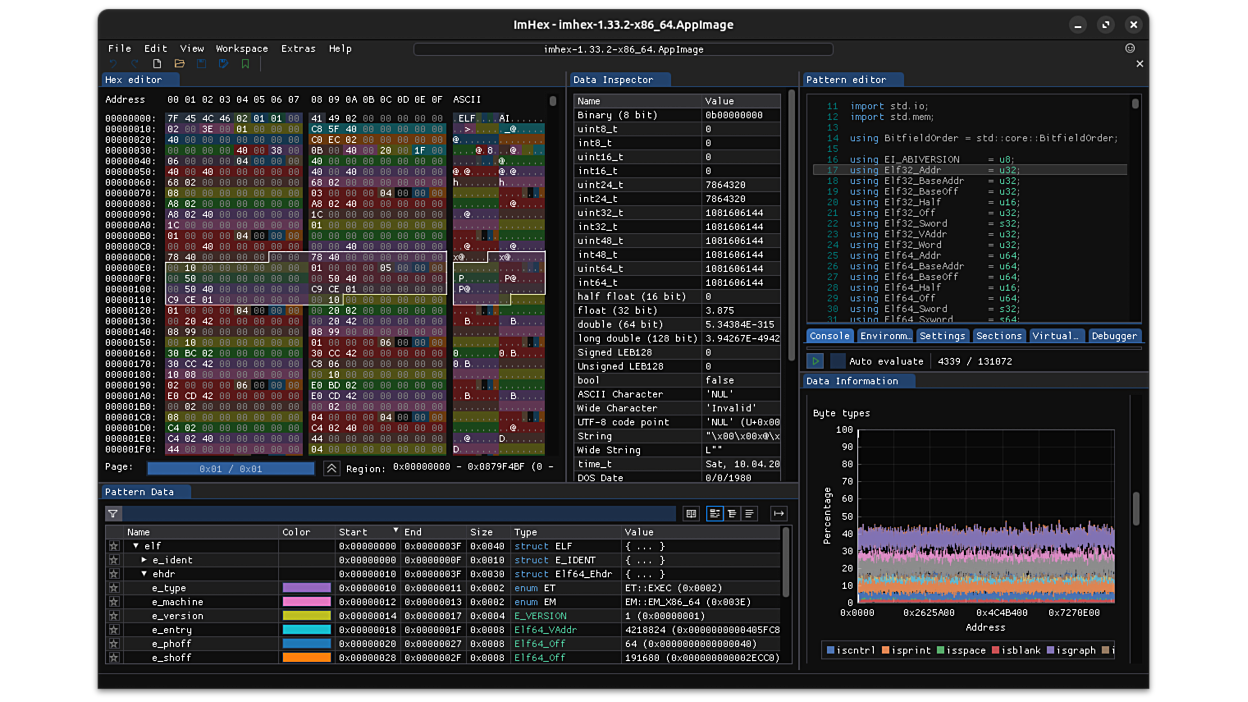Screen dimensions: 1248x702
Task: Expand the e_ident tree node
Action: (x=145, y=560)
